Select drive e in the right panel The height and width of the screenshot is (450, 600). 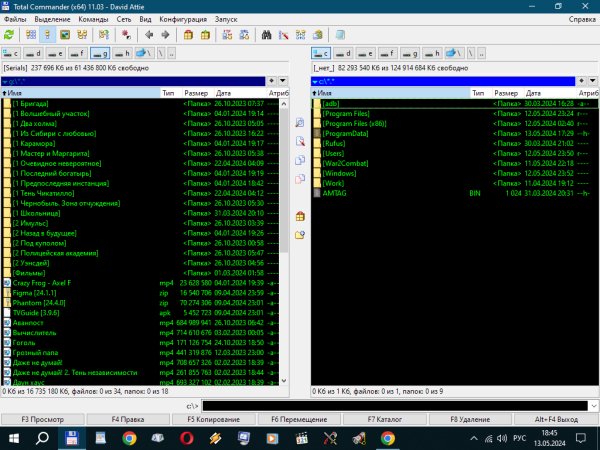[x=365, y=54]
